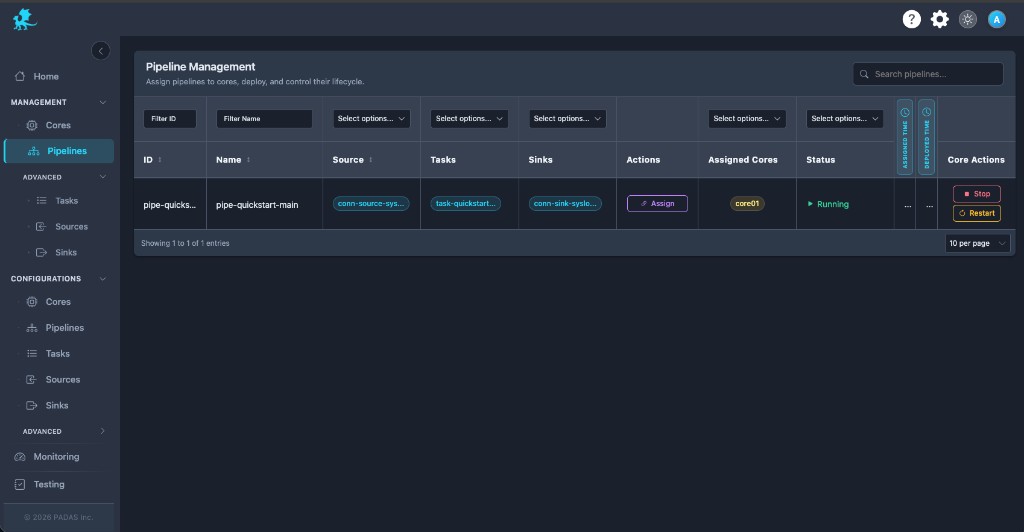Image resolution: width=1024 pixels, height=532 pixels.
Task: Click 'Showing 1 to 1 of 1 entries' text
Action: click(185, 243)
